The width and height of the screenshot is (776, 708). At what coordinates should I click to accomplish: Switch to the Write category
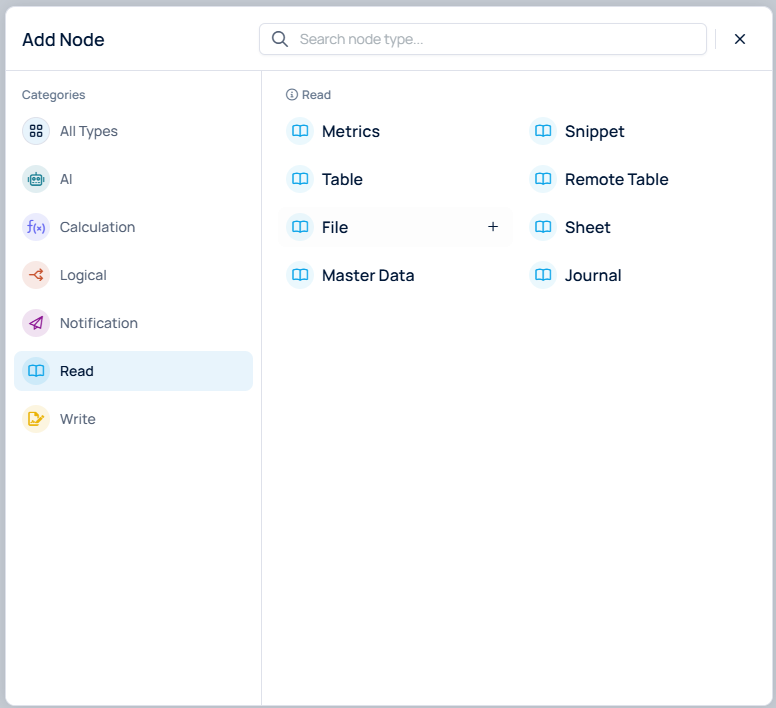(78, 419)
